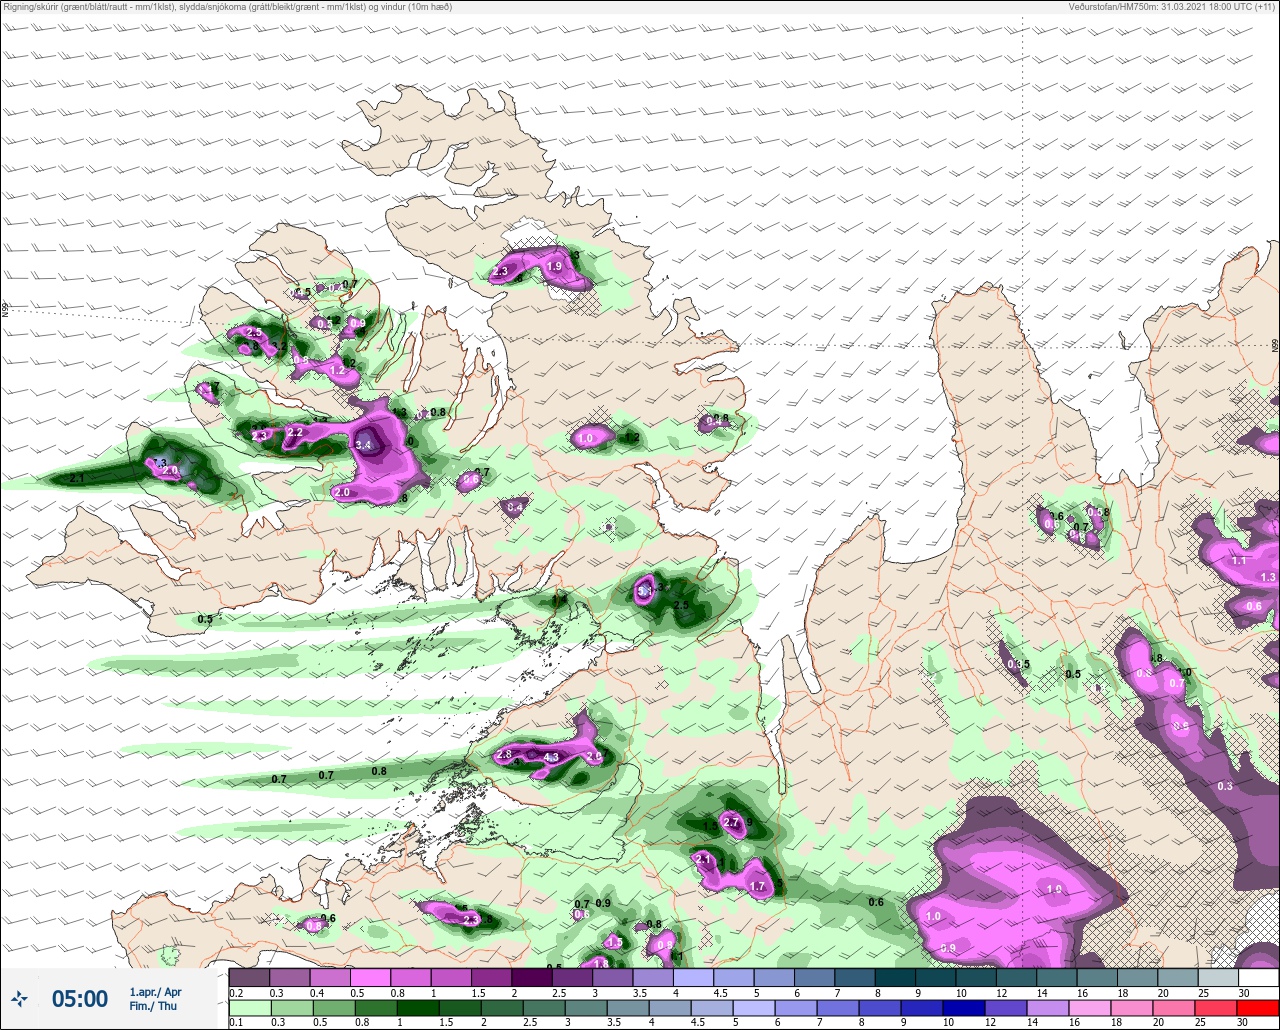1280x1030 pixels.
Task: Click the 05:00 forecast time display
Action: [80, 999]
